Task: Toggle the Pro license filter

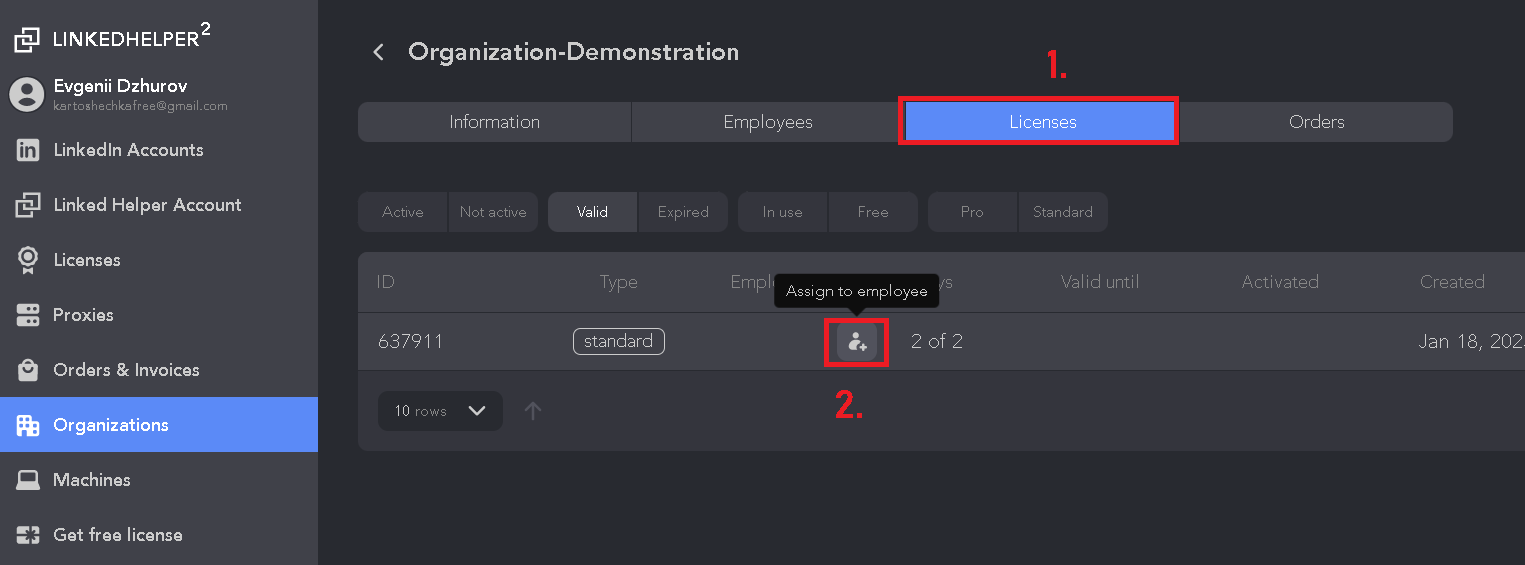Action: pyautogui.click(x=973, y=212)
